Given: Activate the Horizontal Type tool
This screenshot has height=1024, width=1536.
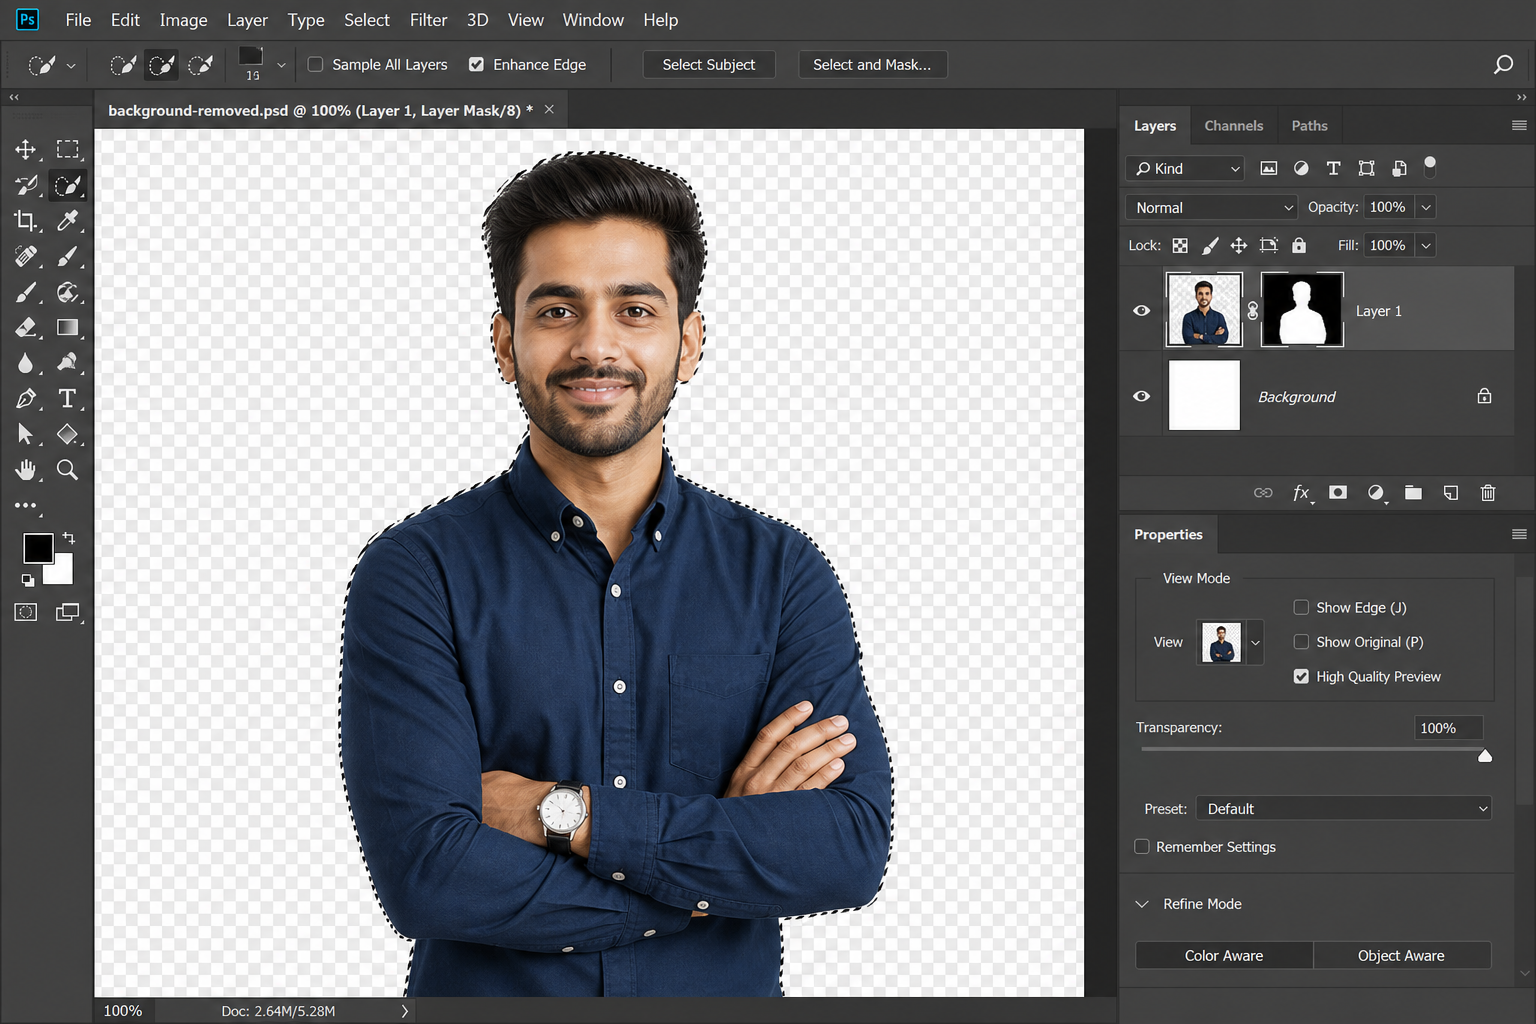Looking at the screenshot, I should (68, 399).
